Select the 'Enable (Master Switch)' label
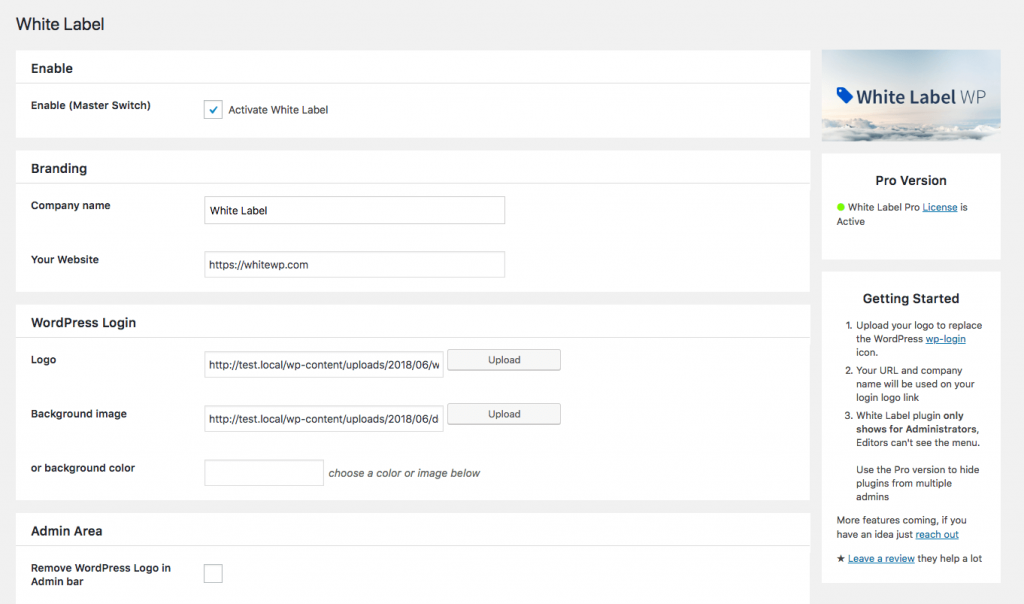This screenshot has width=1024, height=604. 91,105
